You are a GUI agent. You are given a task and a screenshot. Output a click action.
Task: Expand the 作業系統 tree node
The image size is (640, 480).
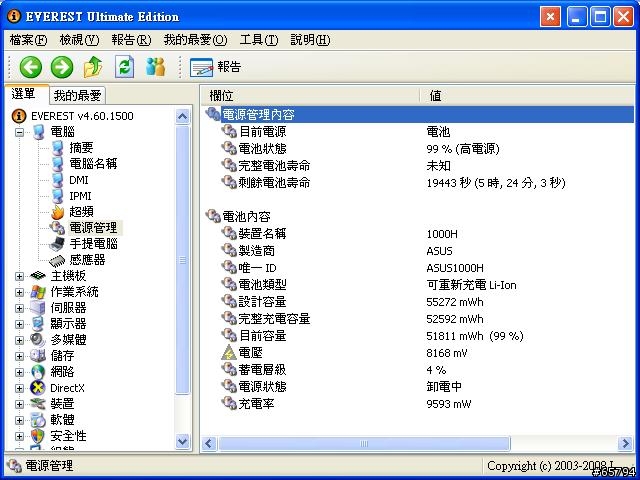(x=19, y=292)
